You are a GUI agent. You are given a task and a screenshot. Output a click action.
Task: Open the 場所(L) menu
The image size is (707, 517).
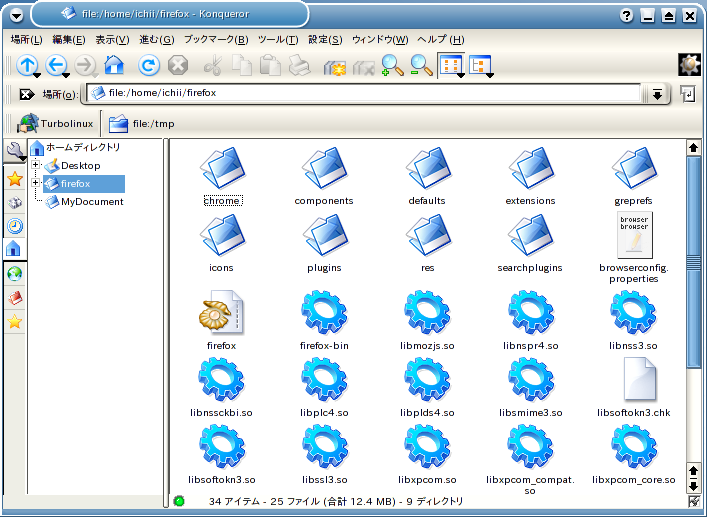click(x=26, y=40)
